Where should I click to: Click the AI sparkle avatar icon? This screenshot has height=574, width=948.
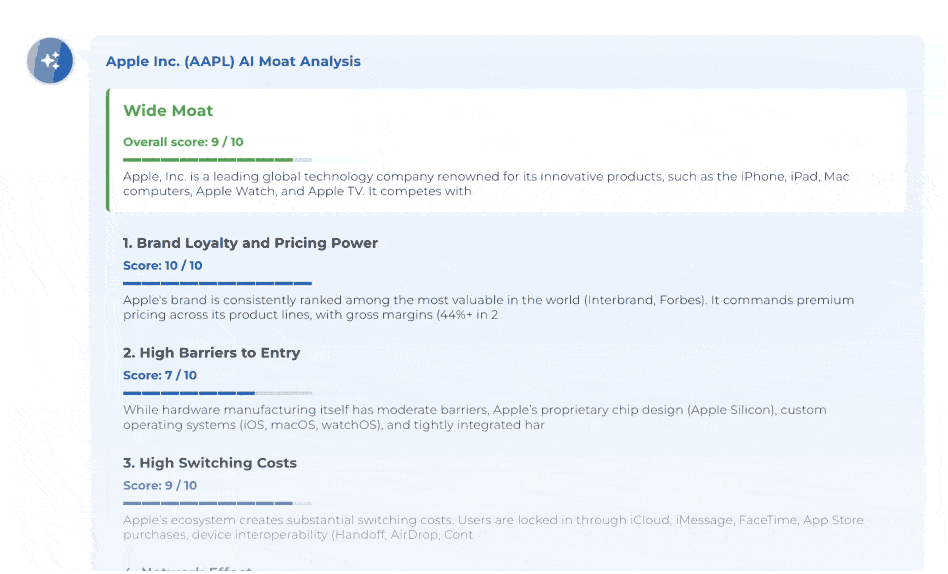(50, 61)
